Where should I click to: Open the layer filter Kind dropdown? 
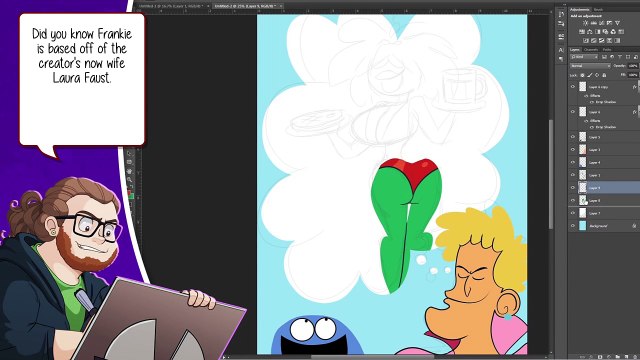tap(584, 57)
